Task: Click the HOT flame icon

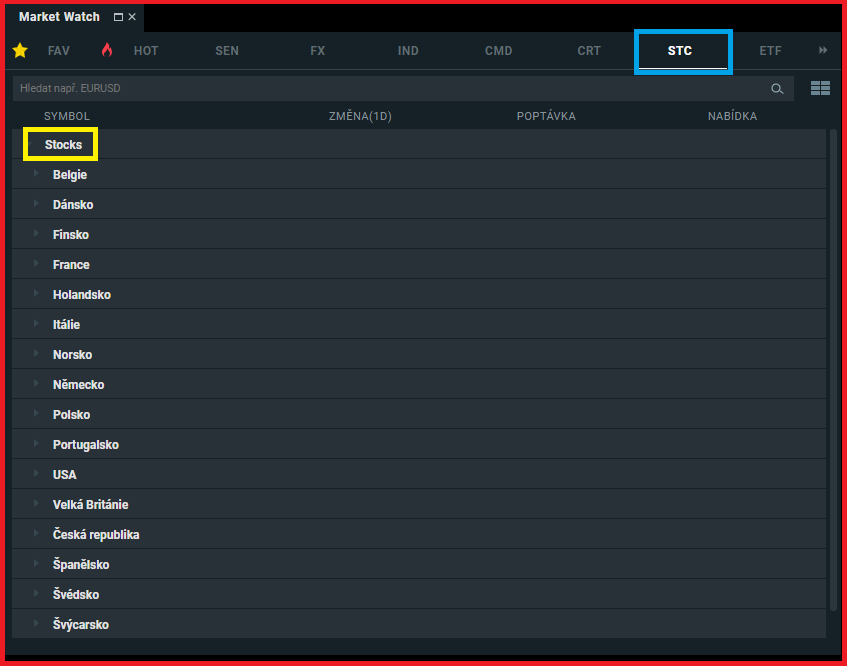Action: (x=107, y=50)
